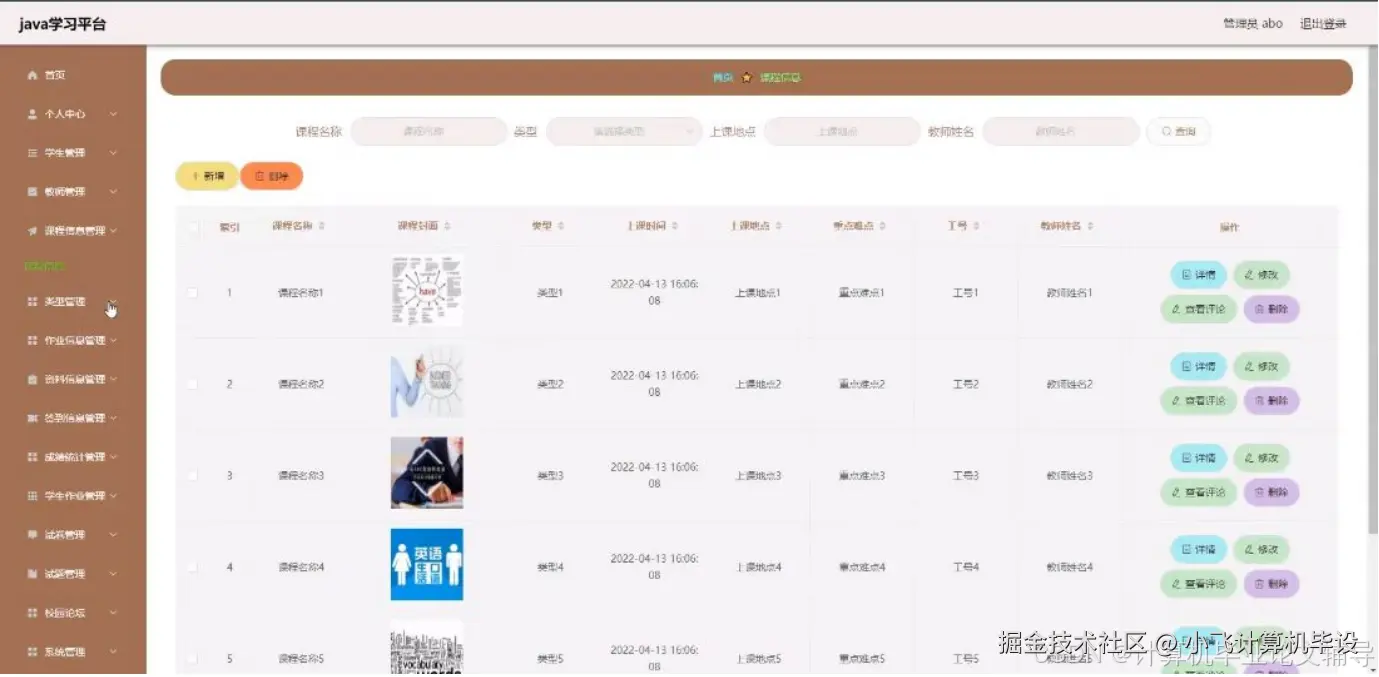
Task: Click 退出登录 in the top bar
Action: (1322, 23)
